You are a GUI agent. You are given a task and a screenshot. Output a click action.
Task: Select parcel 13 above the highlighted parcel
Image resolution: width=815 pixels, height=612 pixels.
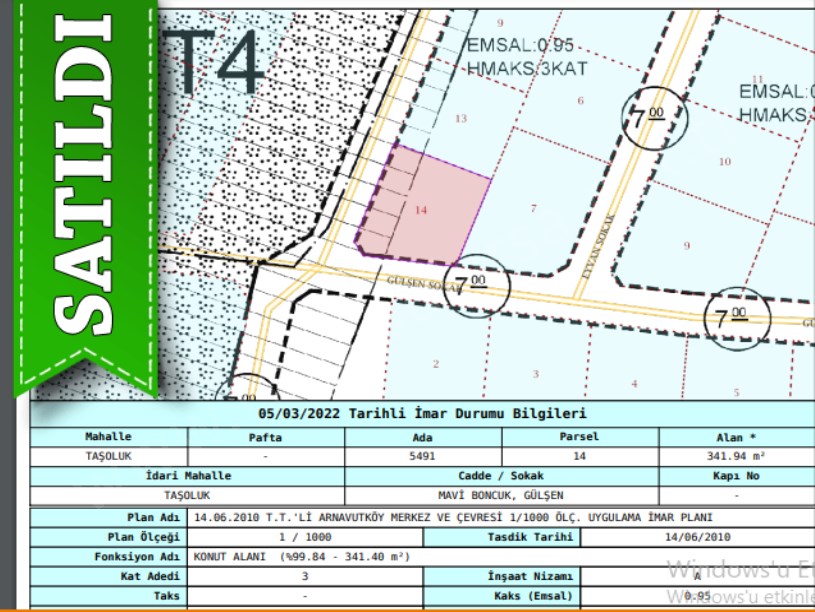click(x=460, y=118)
